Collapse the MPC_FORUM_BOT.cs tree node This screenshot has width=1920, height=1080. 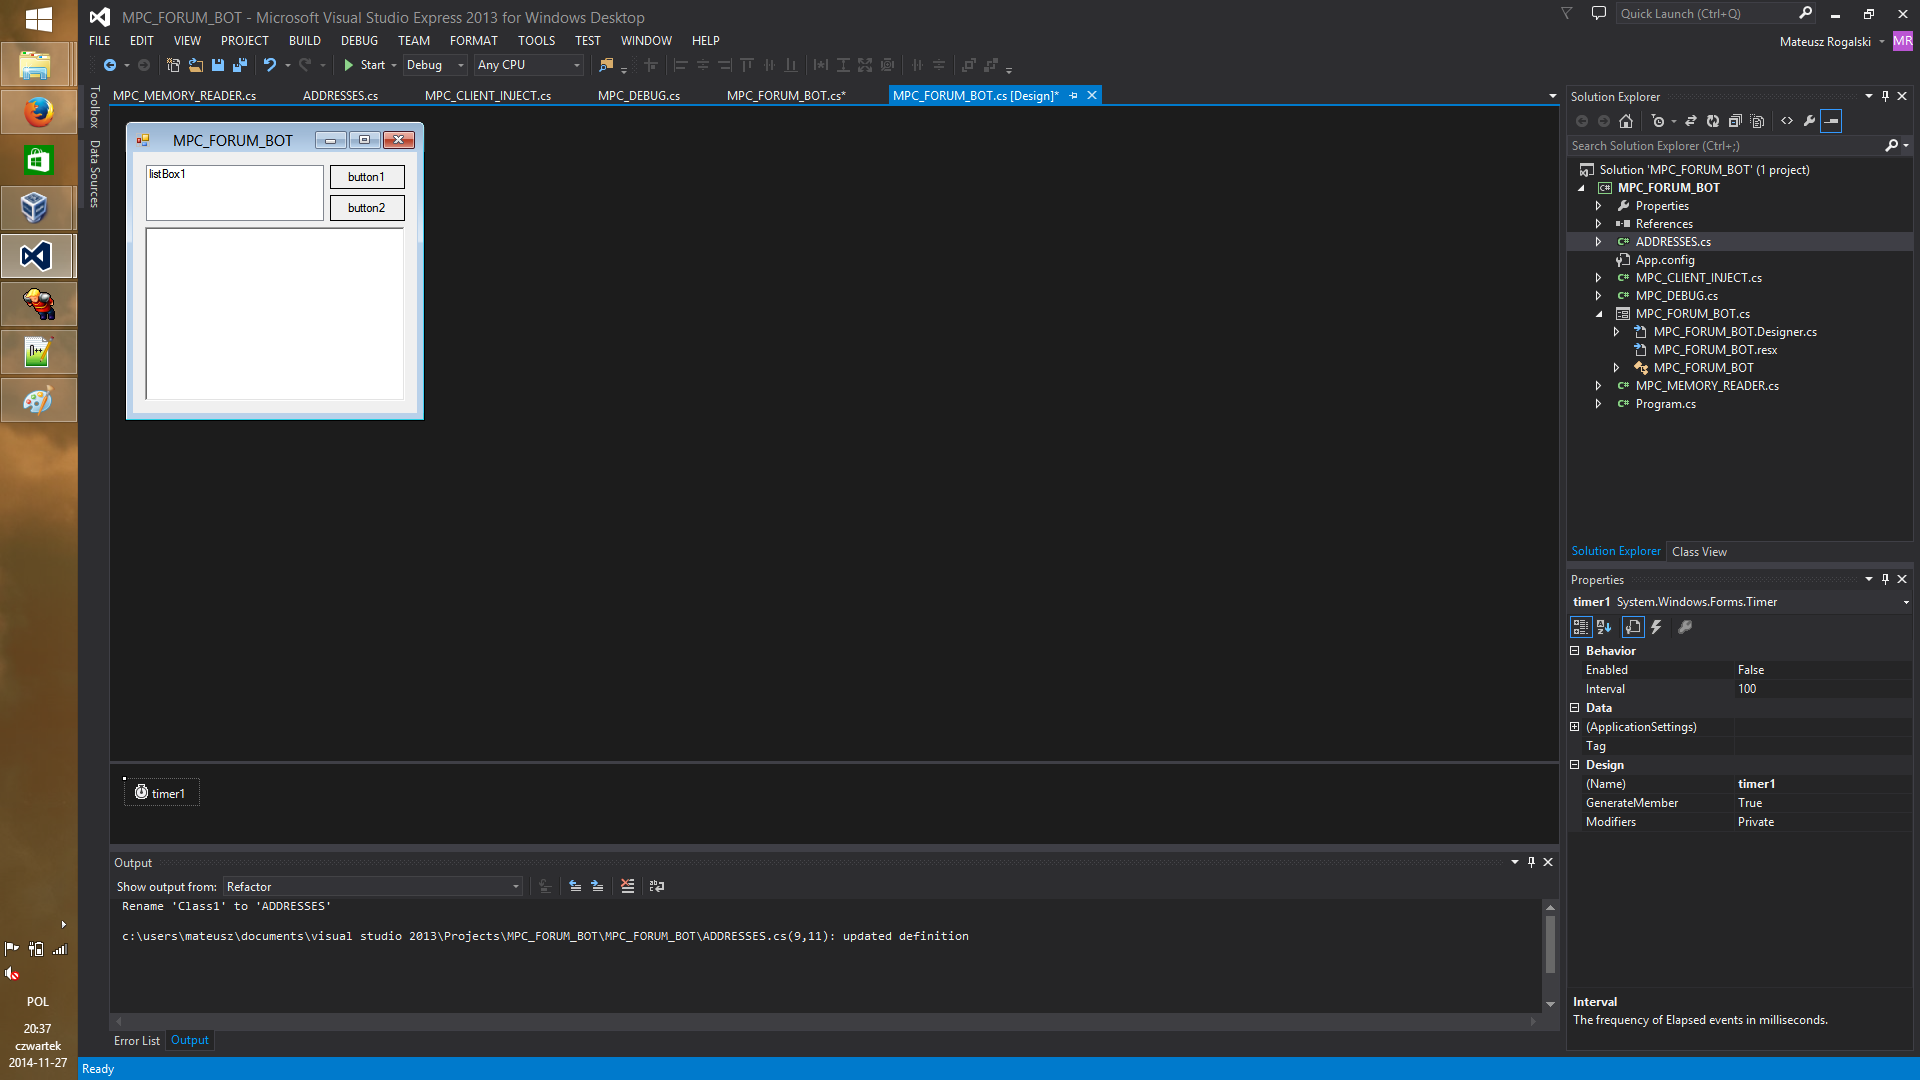(1598, 314)
